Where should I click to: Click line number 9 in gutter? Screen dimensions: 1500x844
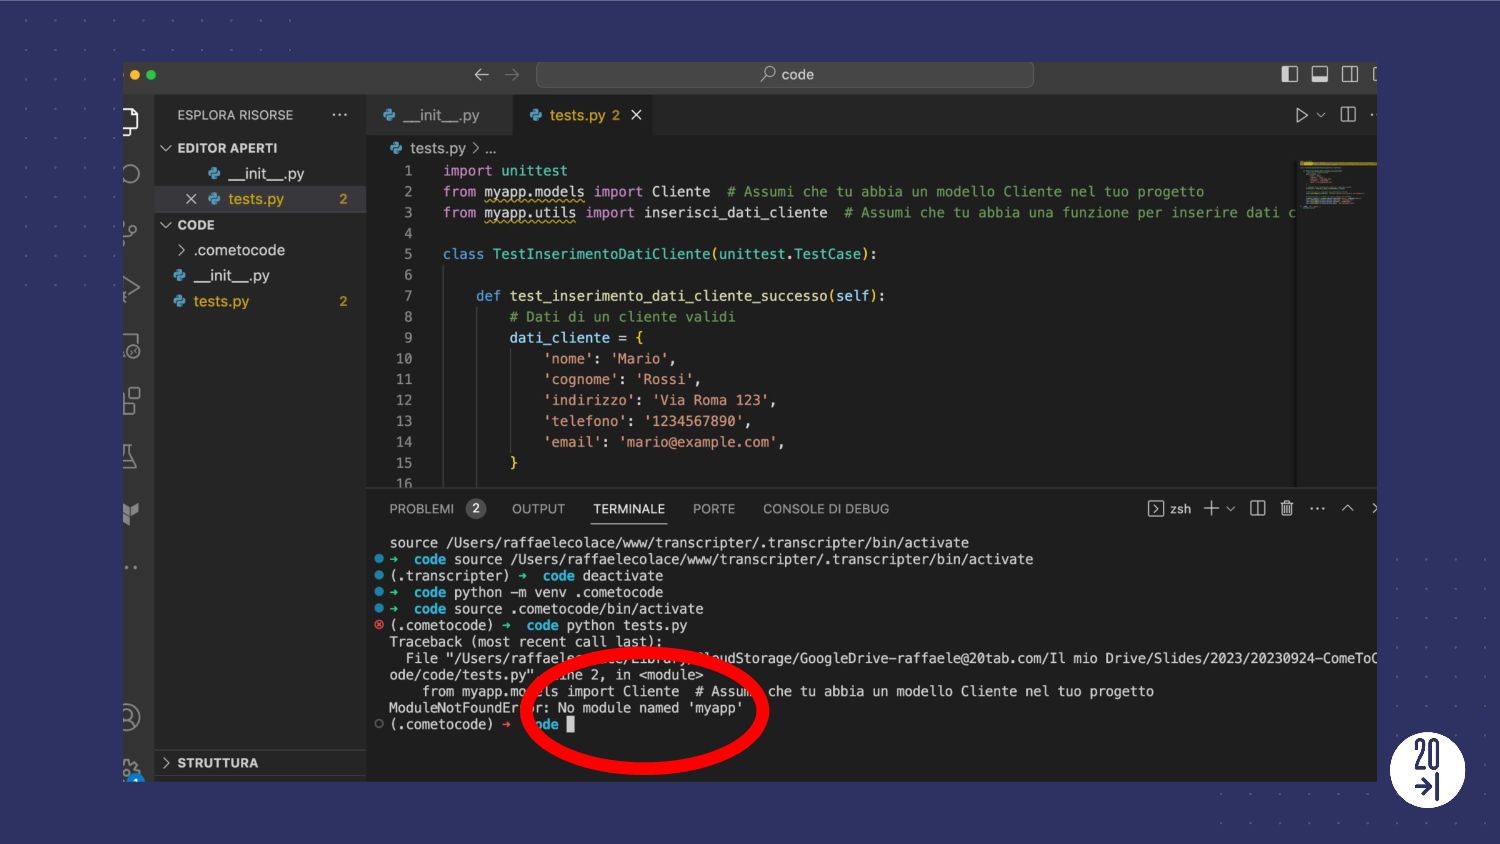coord(408,338)
